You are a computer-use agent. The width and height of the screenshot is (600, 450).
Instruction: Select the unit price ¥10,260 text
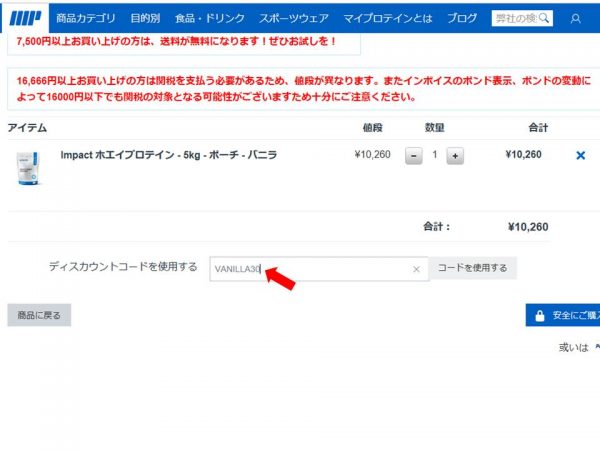[x=372, y=155]
